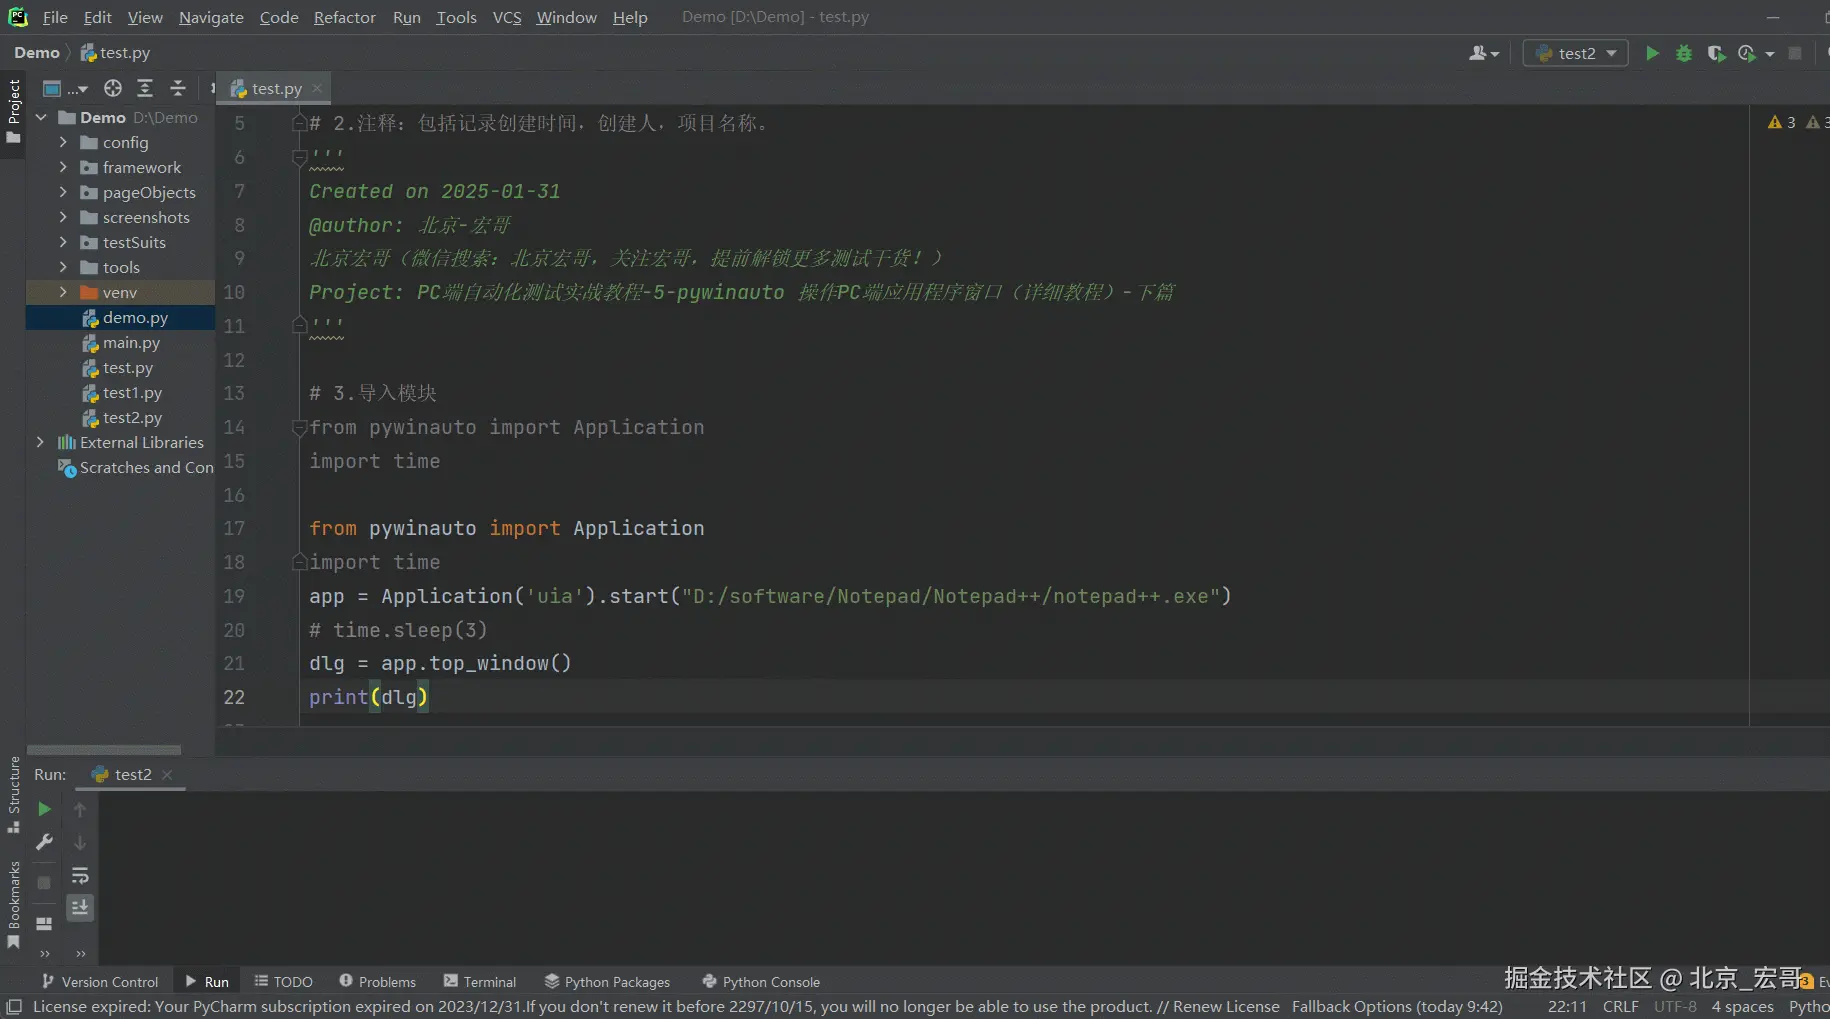Viewport: 1830px width, 1019px height.
Task: Open the TODO tool window
Action: pyautogui.click(x=284, y=982)
